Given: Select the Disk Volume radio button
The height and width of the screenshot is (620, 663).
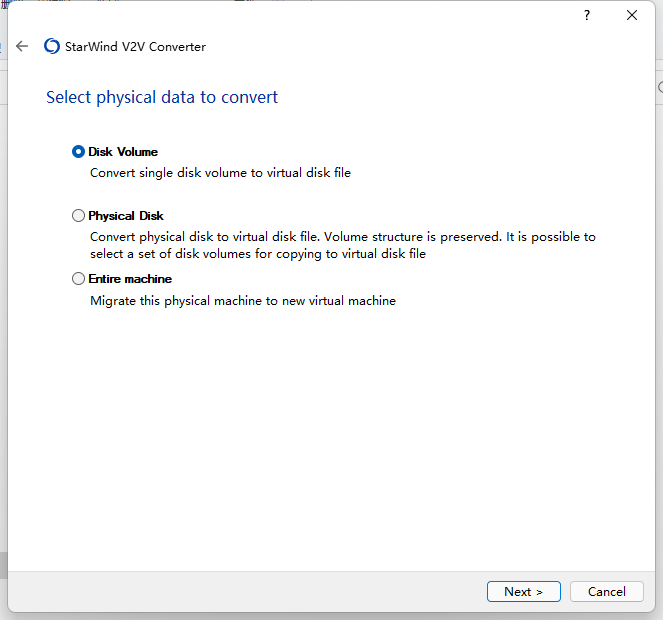Looking at the screenshot, I should [x=78, y=151].
